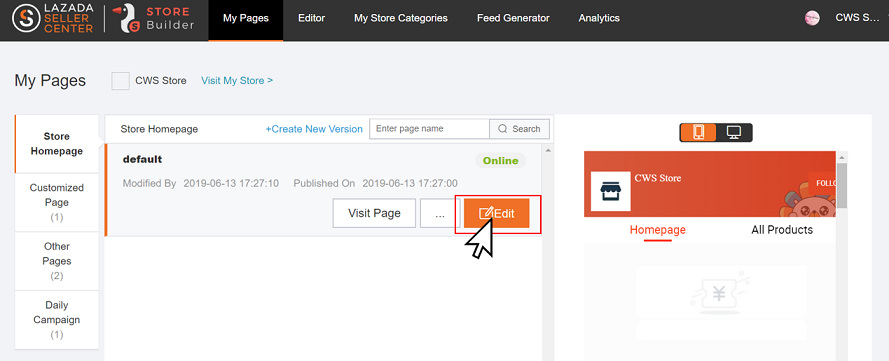Image resolution: width=889 pixels, height=361 pixels.
Task: Click the store icon in preview
Action: [611, 192]
